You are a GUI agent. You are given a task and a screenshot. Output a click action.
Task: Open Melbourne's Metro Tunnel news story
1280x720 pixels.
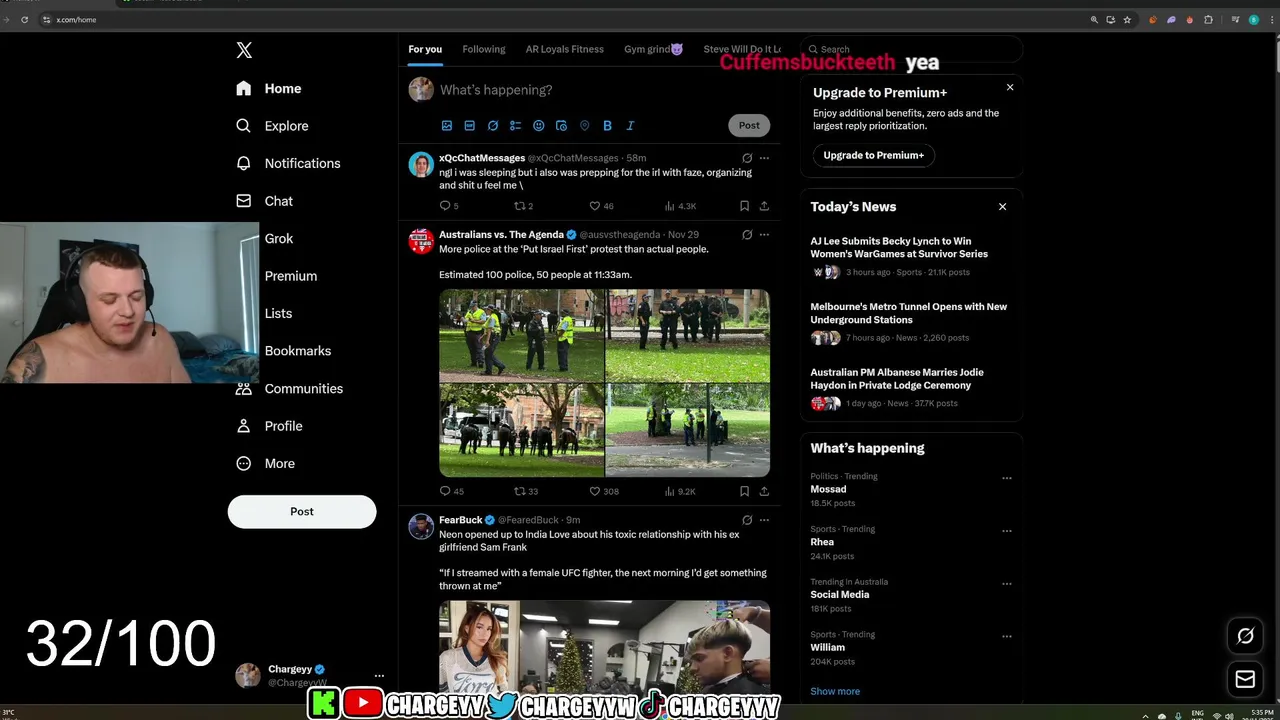coord(908,313)
